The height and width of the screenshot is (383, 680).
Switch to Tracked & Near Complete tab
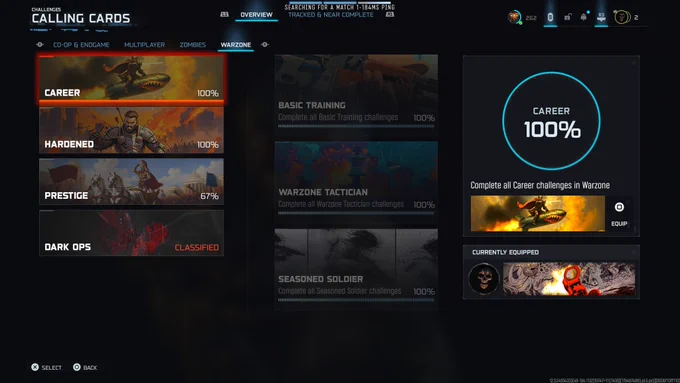tap(331, 15)
